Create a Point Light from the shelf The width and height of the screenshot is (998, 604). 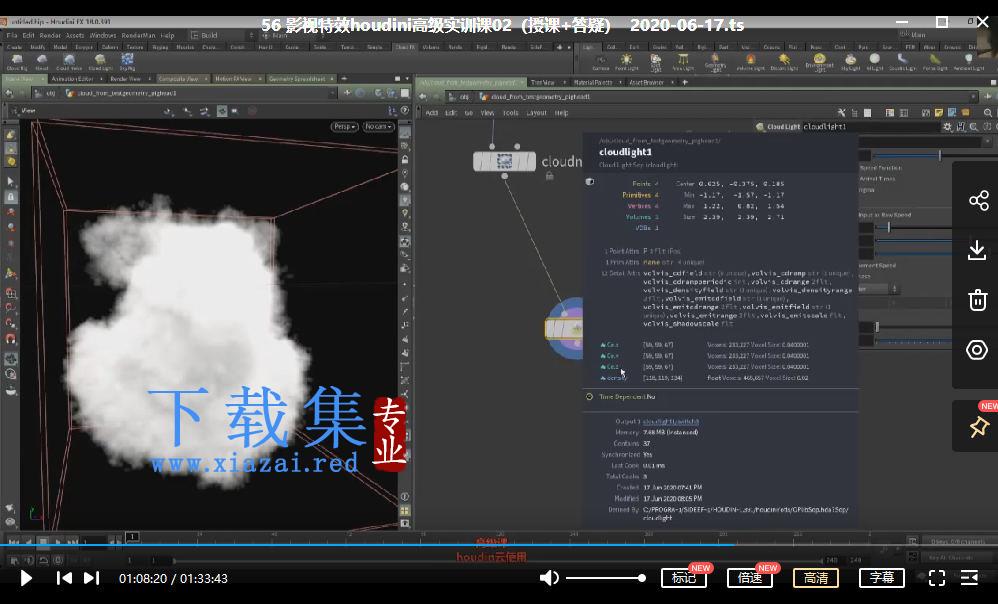[626, 62]
